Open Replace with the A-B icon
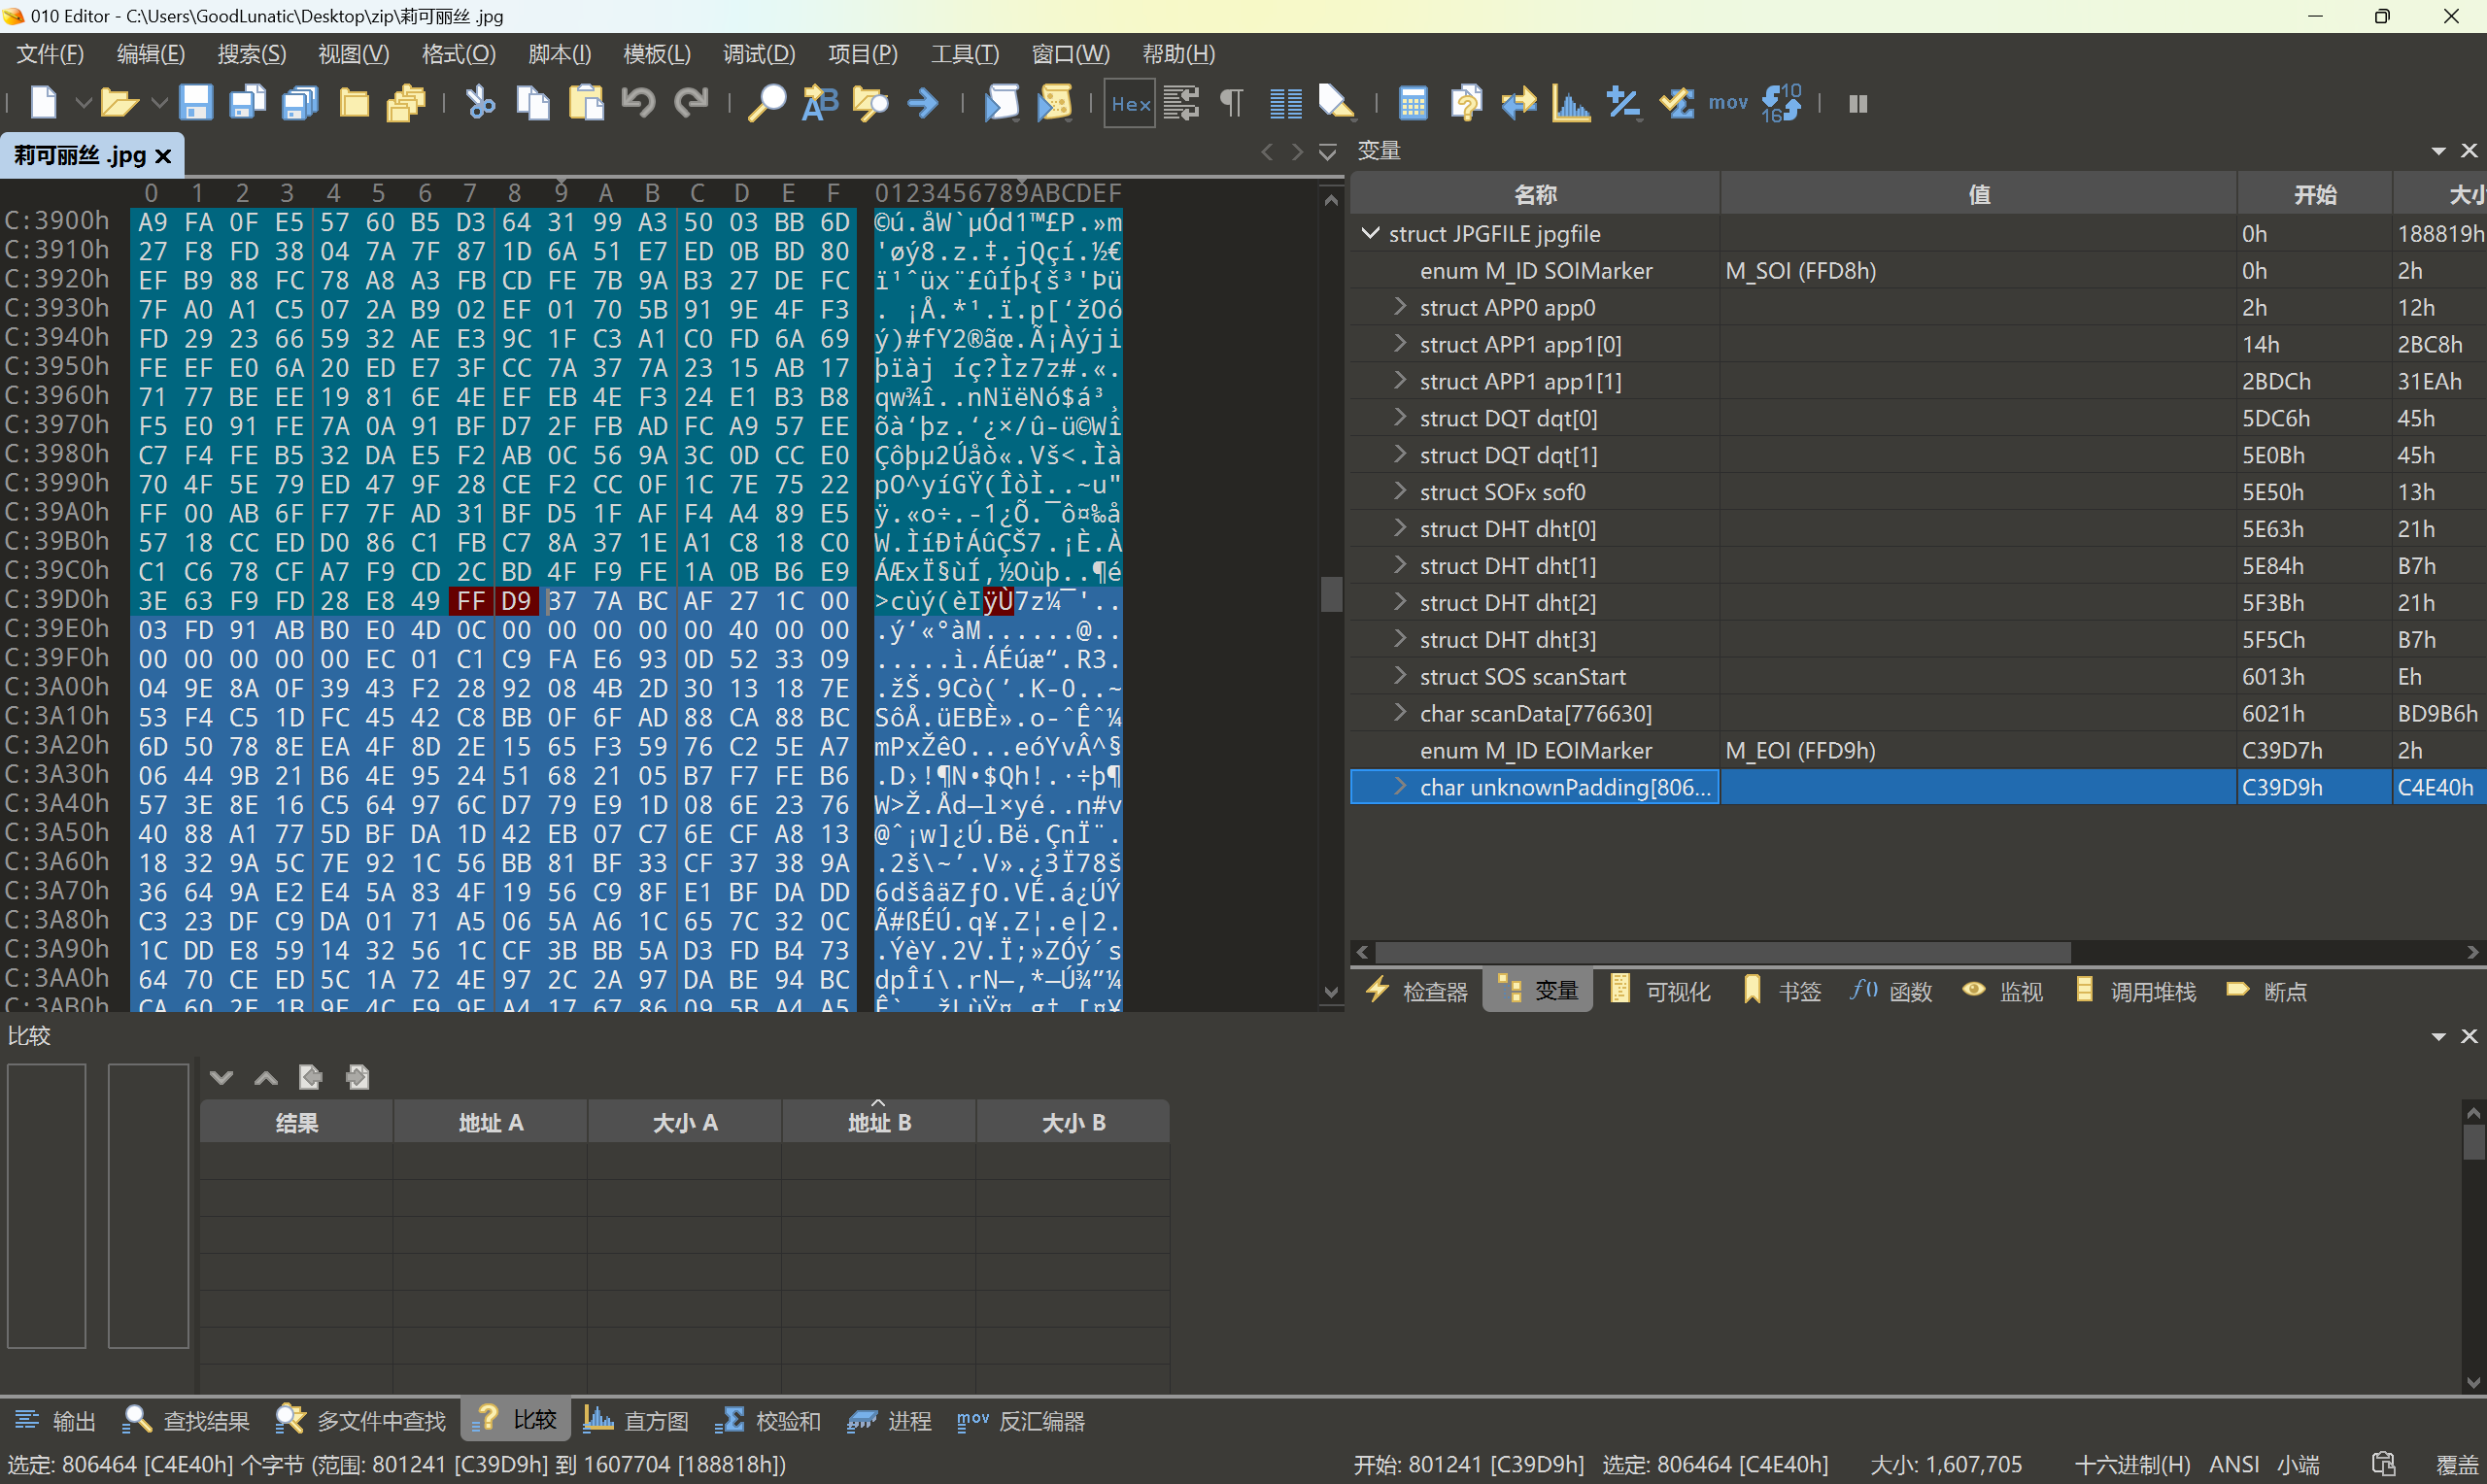Image resolution: width=2487 pixels, height=1484 pixels. [x=820, y=102]
